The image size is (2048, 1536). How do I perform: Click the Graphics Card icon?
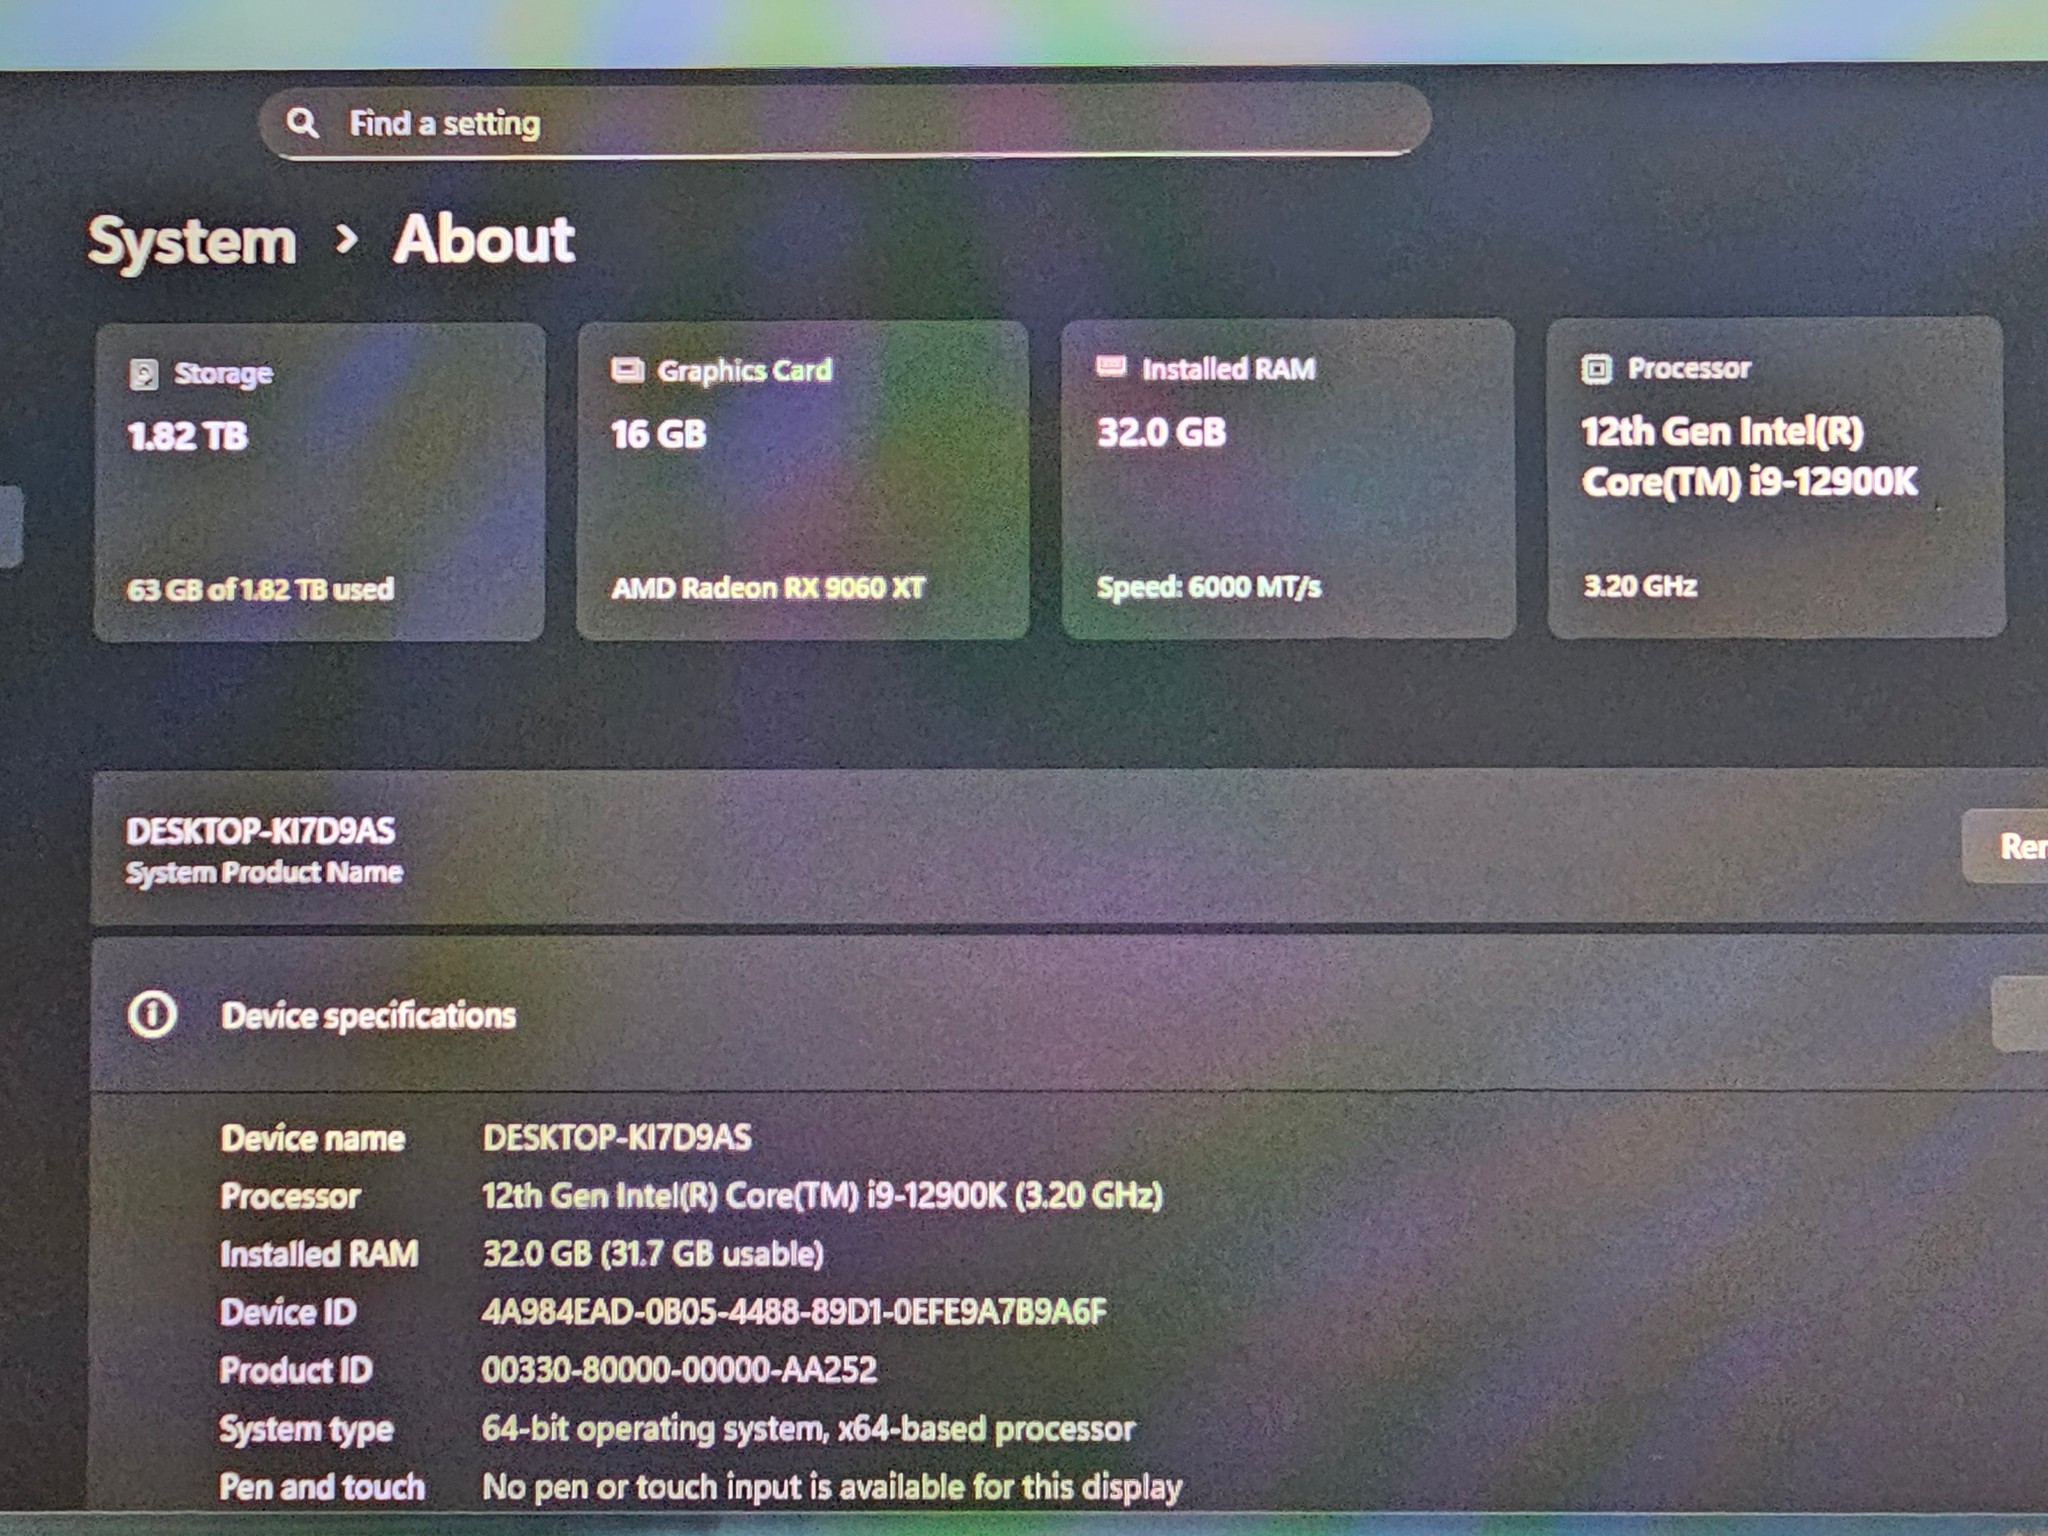627,368
